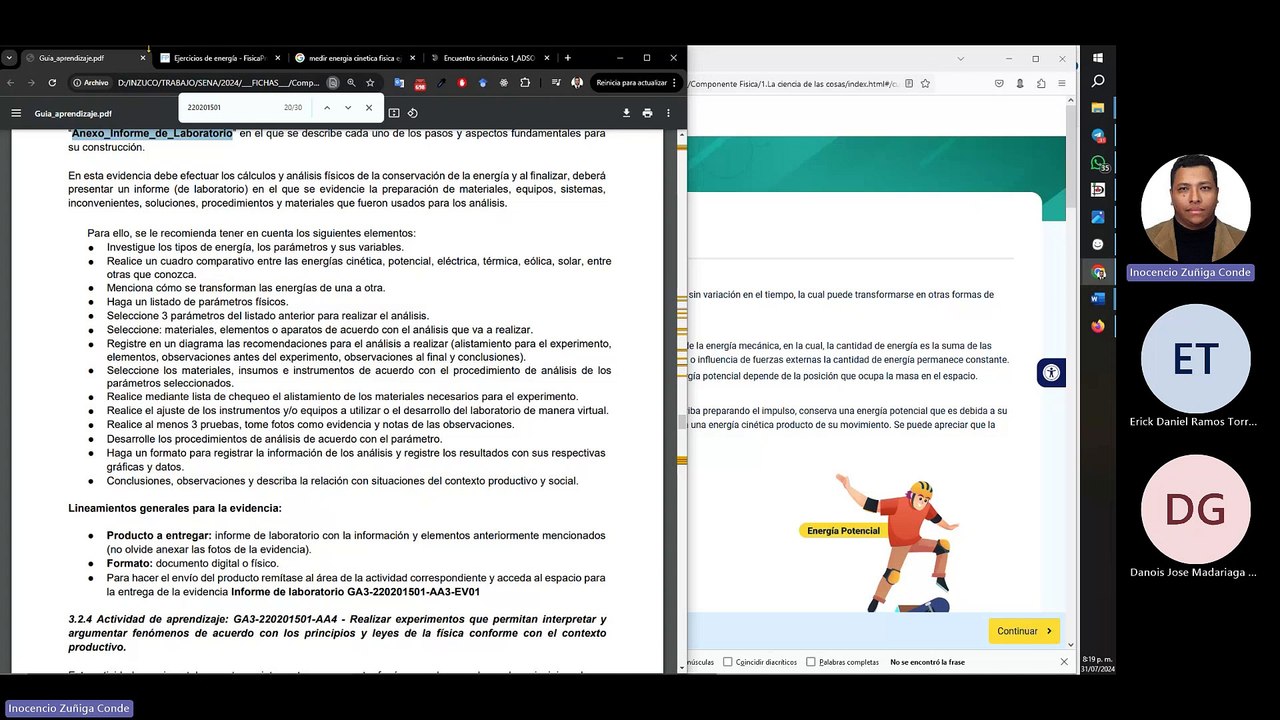Rotate the PDF page counterclockwise
The height and width of the screenshot is (720, 1280).
pos(412,113)
